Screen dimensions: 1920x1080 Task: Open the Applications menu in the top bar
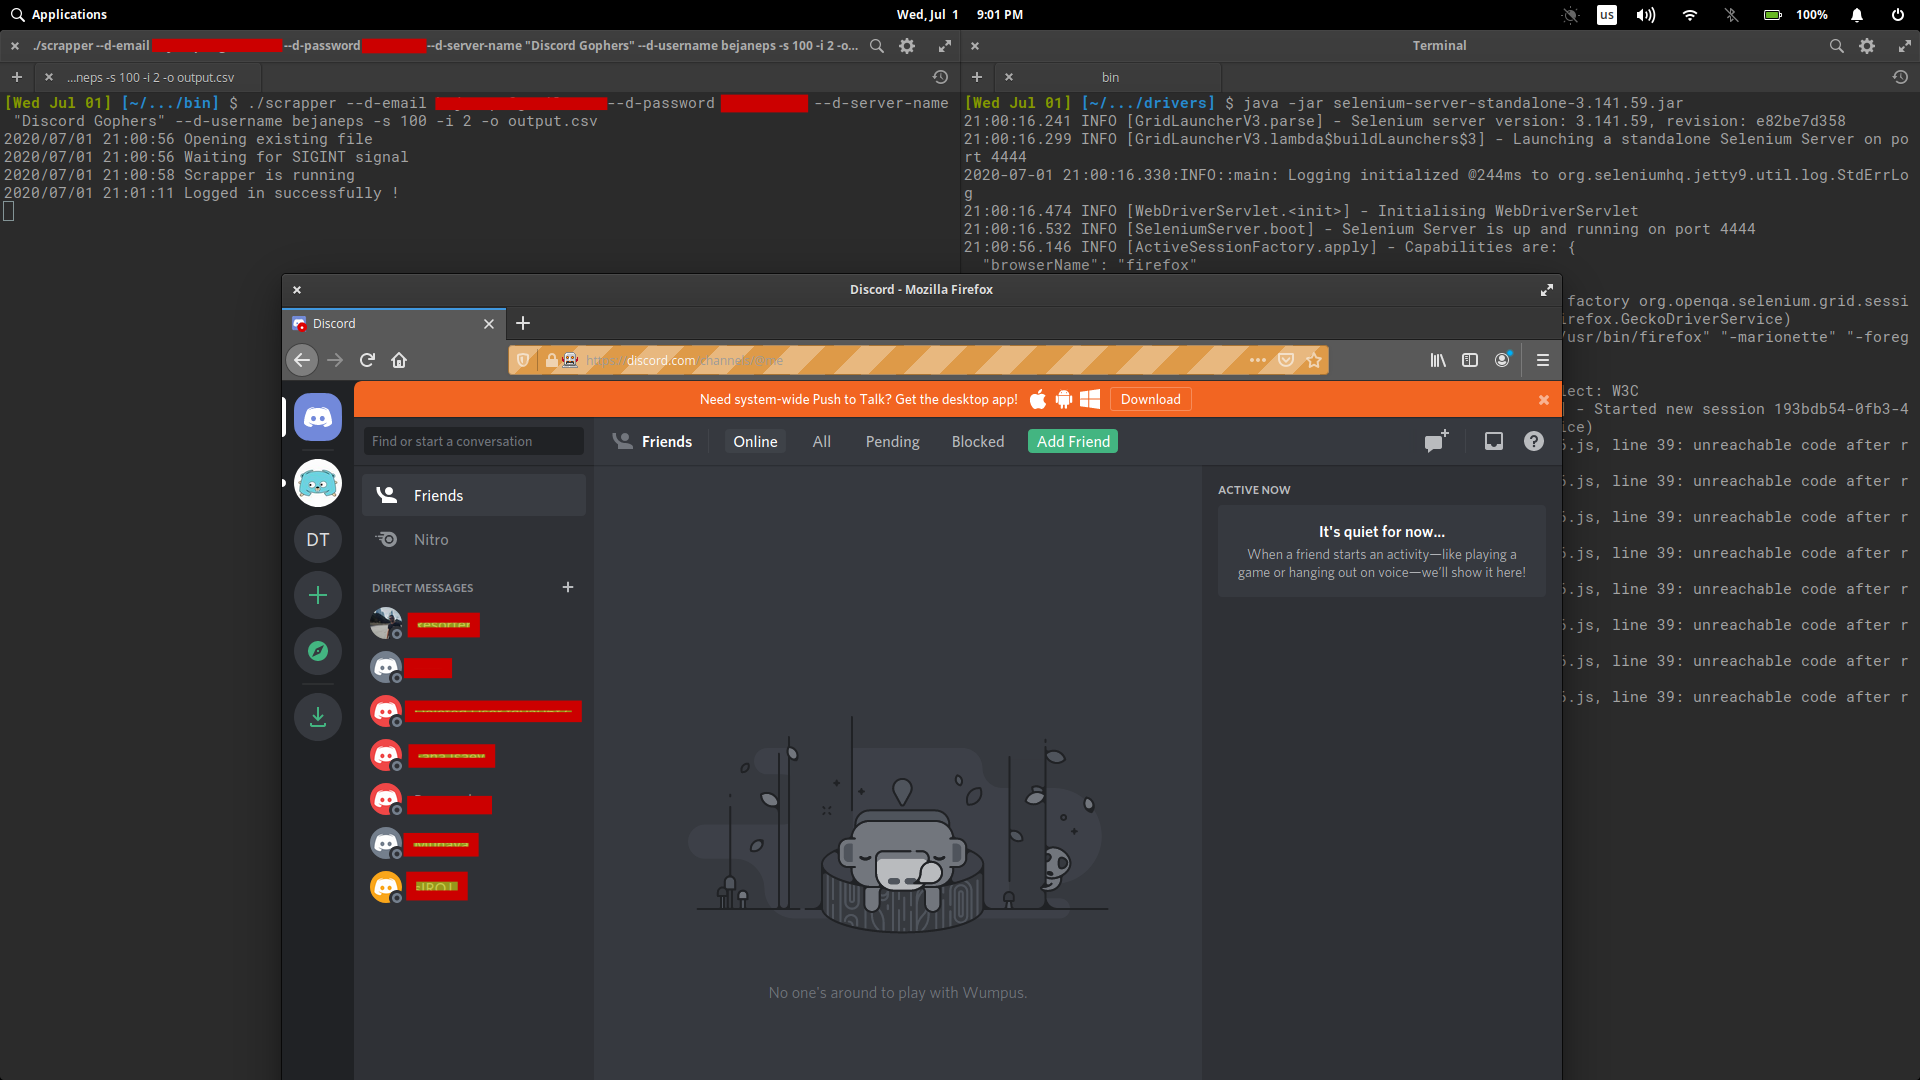click(58, 14)
